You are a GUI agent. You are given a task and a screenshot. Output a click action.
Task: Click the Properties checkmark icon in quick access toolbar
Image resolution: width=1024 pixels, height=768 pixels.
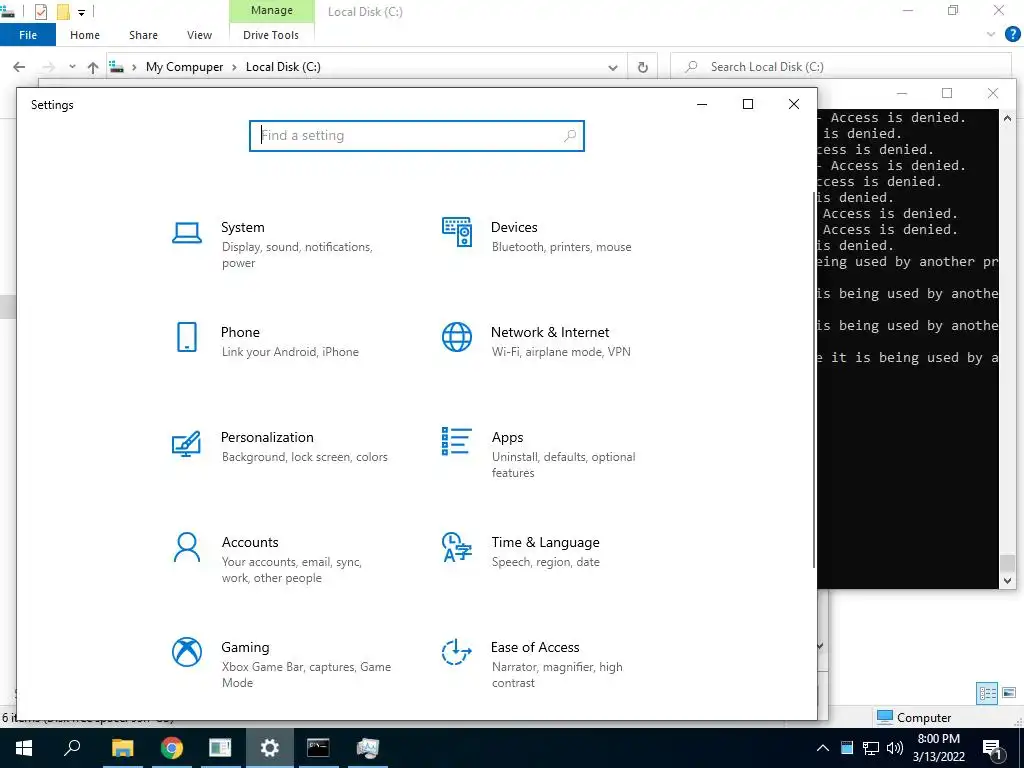40,12
